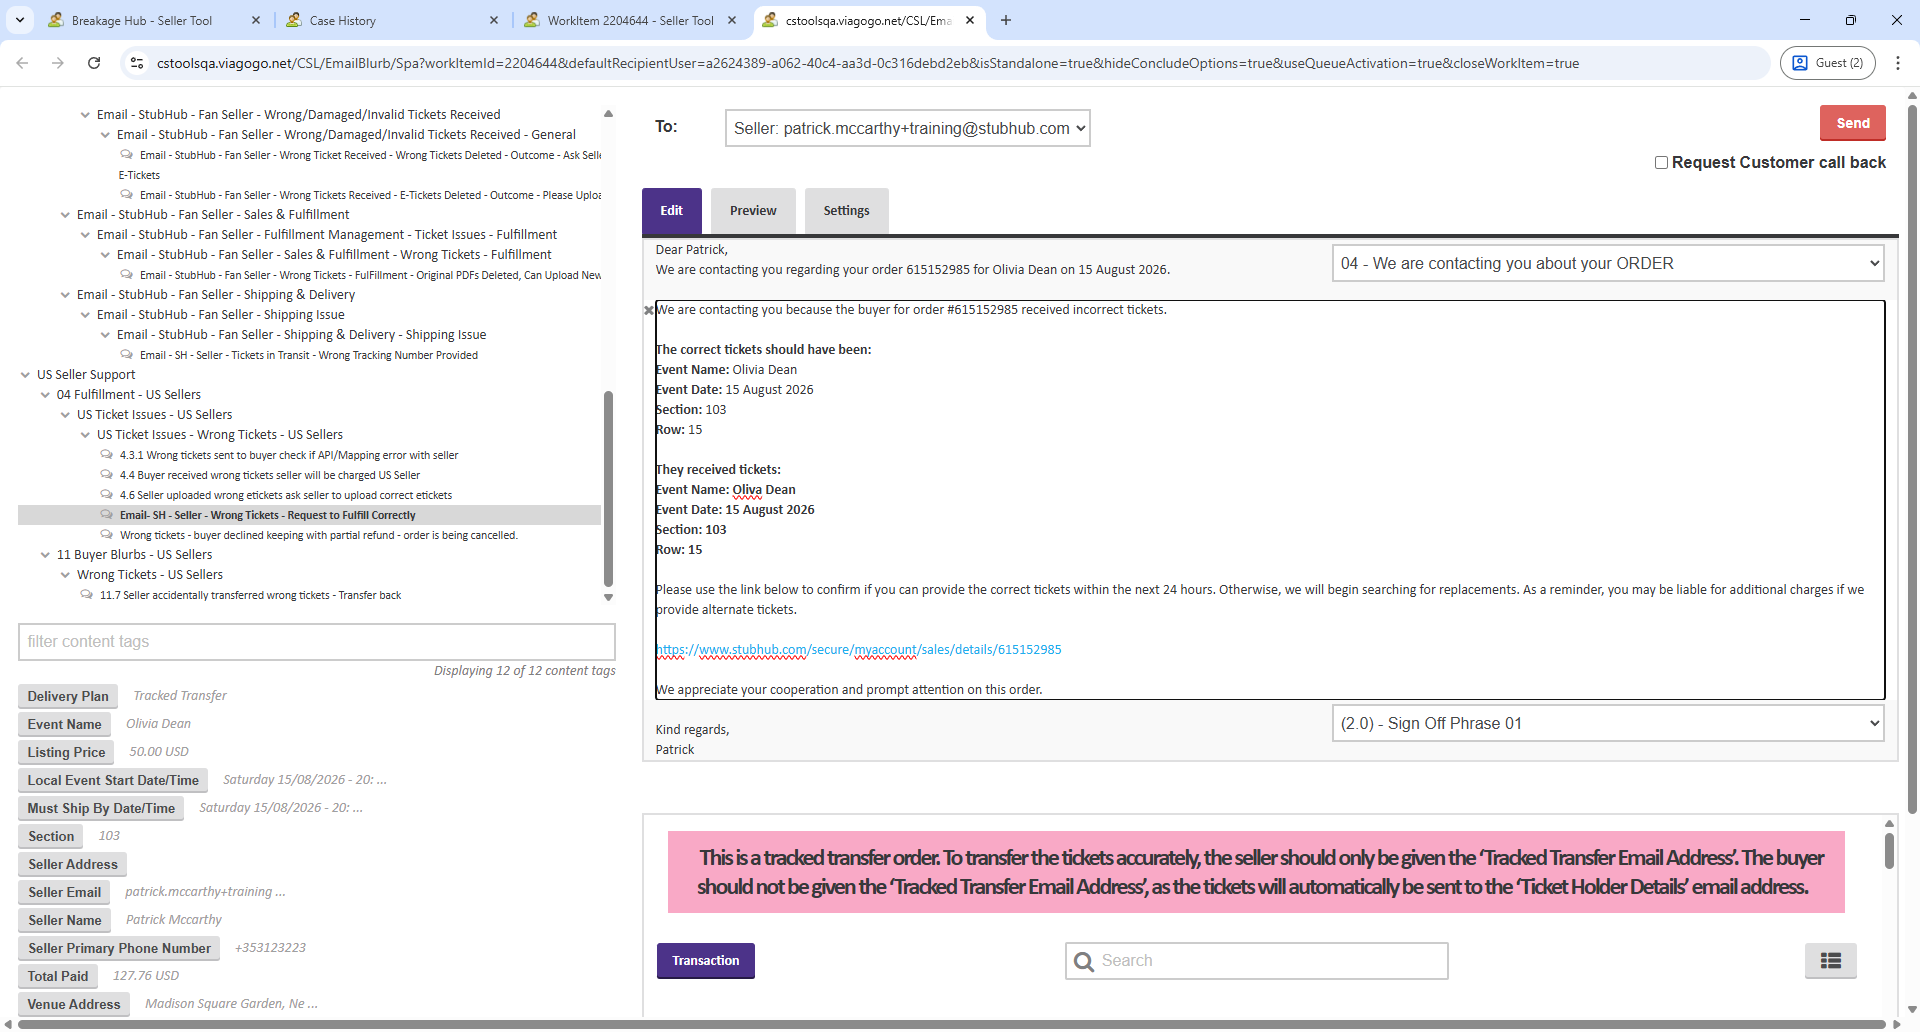This screenshot has height=1032, width=1920.
Task: Open the Sign Off Phrase 01 dropdown
Action: [1607, 724]
